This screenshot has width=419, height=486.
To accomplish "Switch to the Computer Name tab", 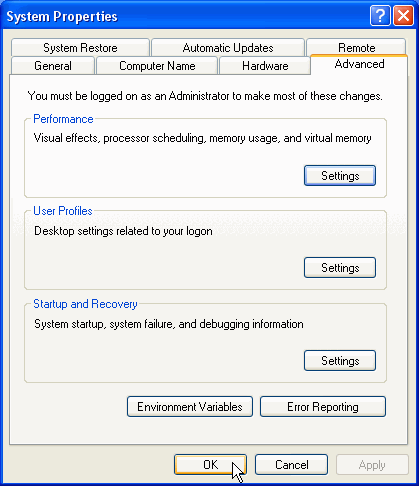I will (157, 66).
